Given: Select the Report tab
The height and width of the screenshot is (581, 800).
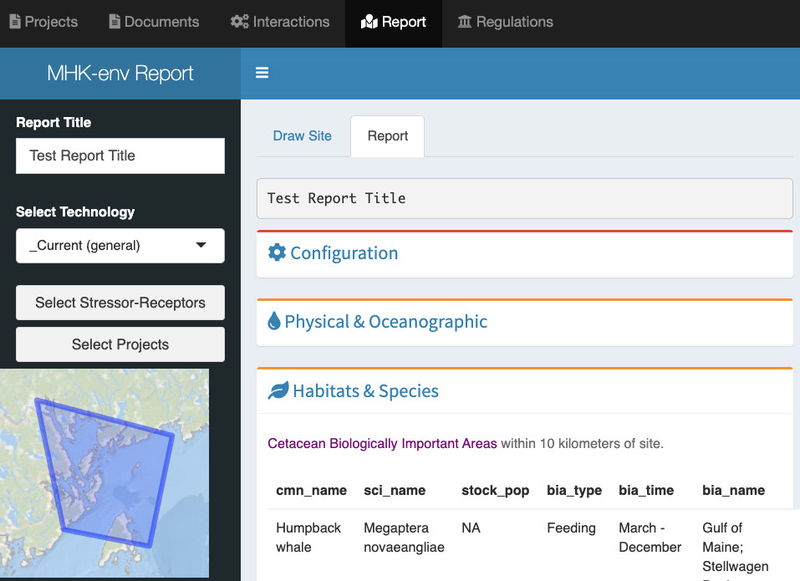Looking at the screenshot, I should [x=387, y=135].
